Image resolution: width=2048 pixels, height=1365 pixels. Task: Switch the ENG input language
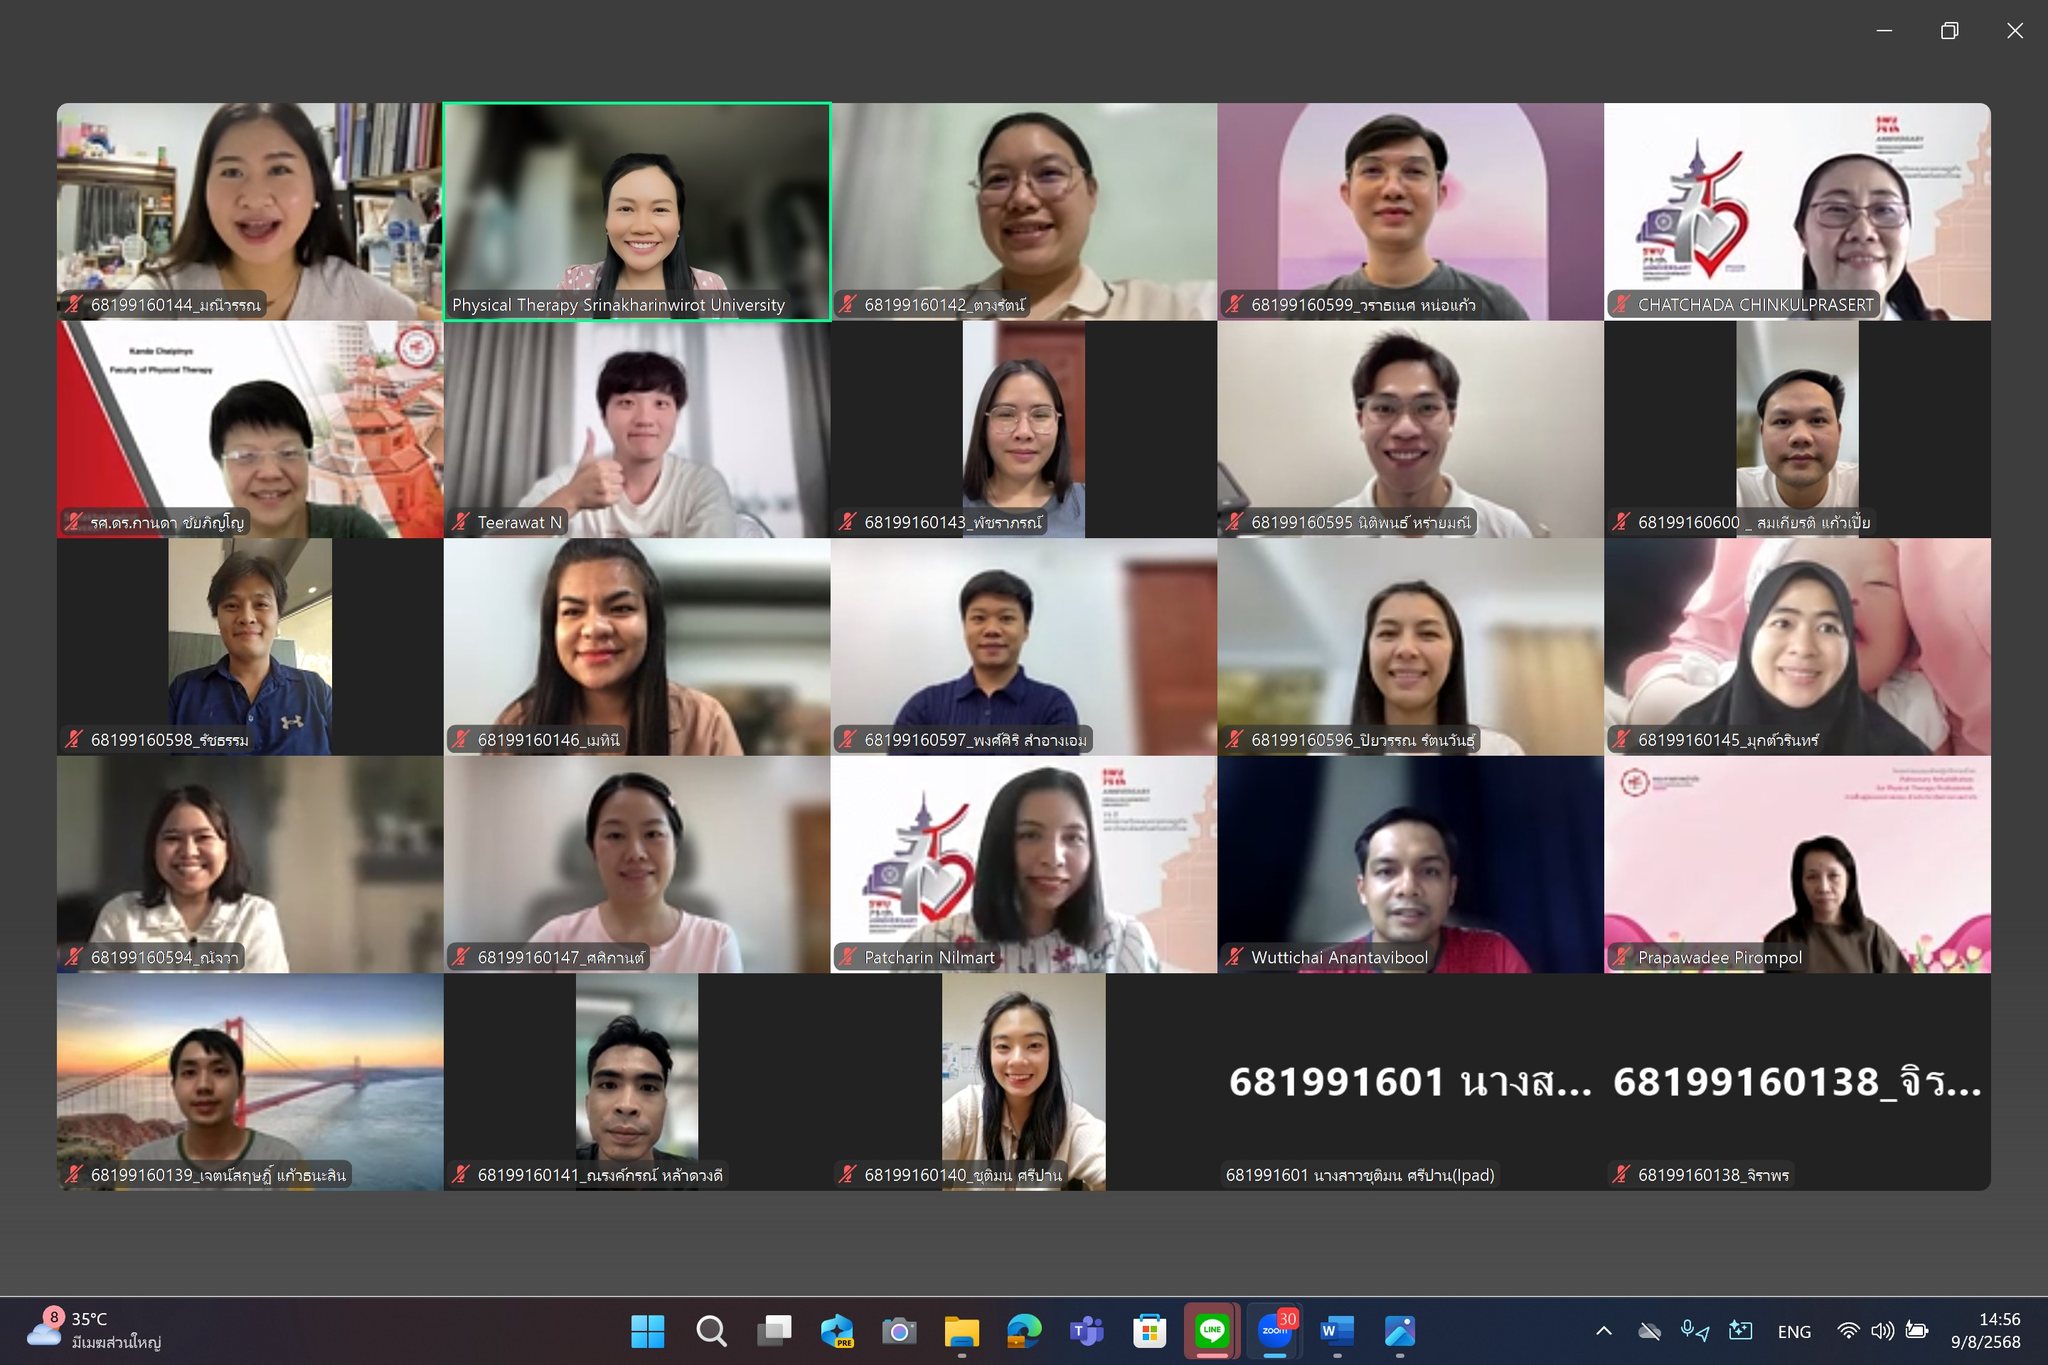point(1794,1332)
